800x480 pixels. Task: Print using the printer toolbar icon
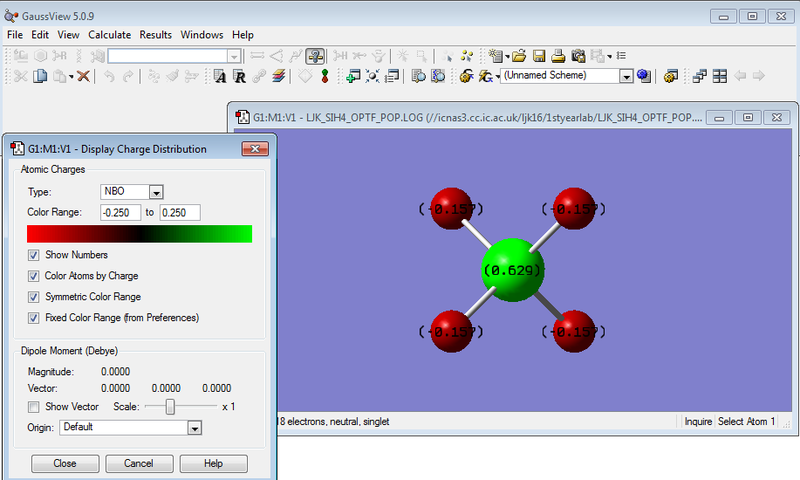pos(558,56)
